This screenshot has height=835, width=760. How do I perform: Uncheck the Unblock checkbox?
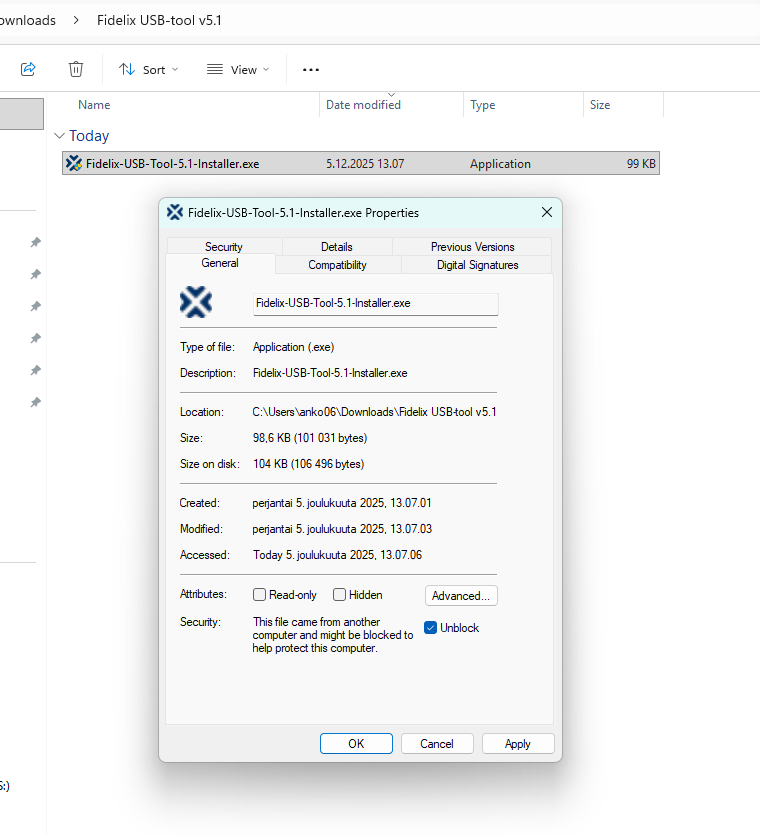(430, 628)
